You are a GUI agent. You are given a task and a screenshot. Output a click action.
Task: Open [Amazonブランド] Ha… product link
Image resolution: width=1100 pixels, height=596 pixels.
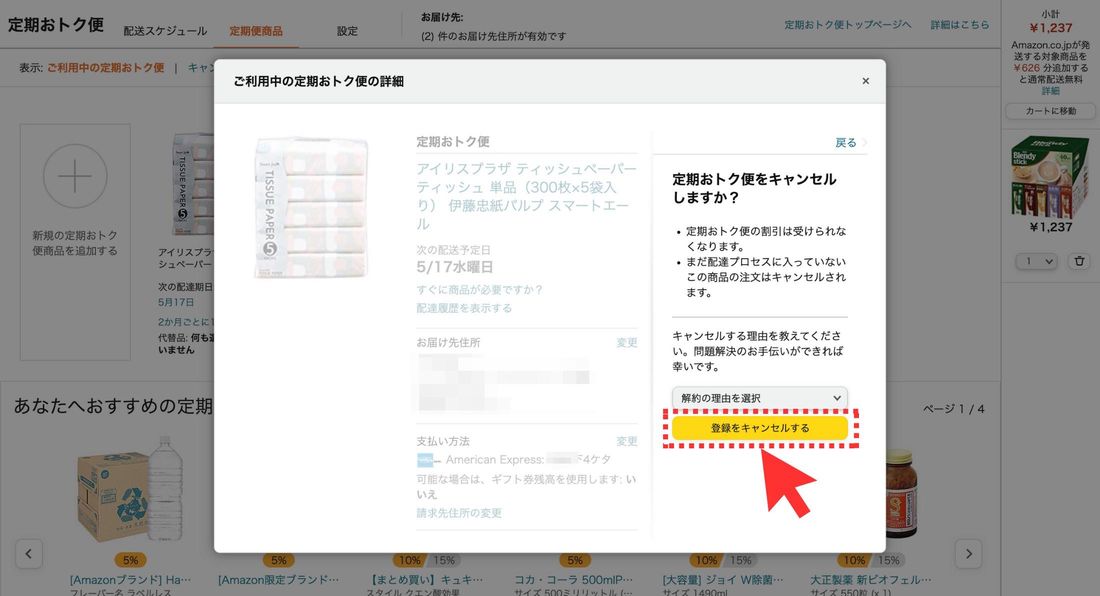click(130, 580)
